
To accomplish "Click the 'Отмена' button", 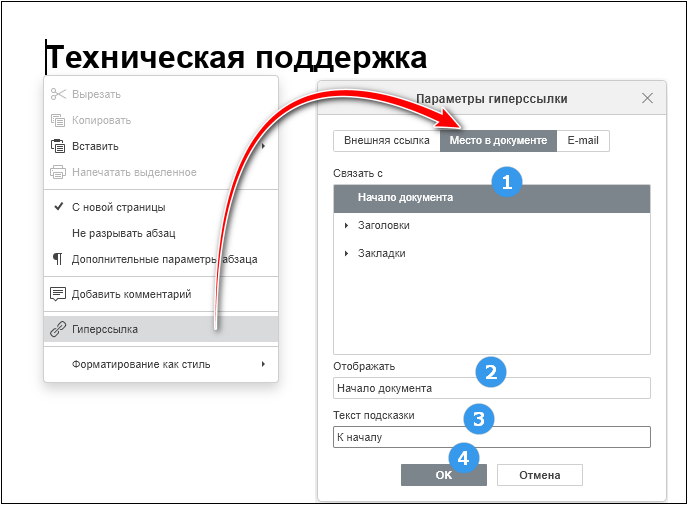I will (x=540, y=475).
